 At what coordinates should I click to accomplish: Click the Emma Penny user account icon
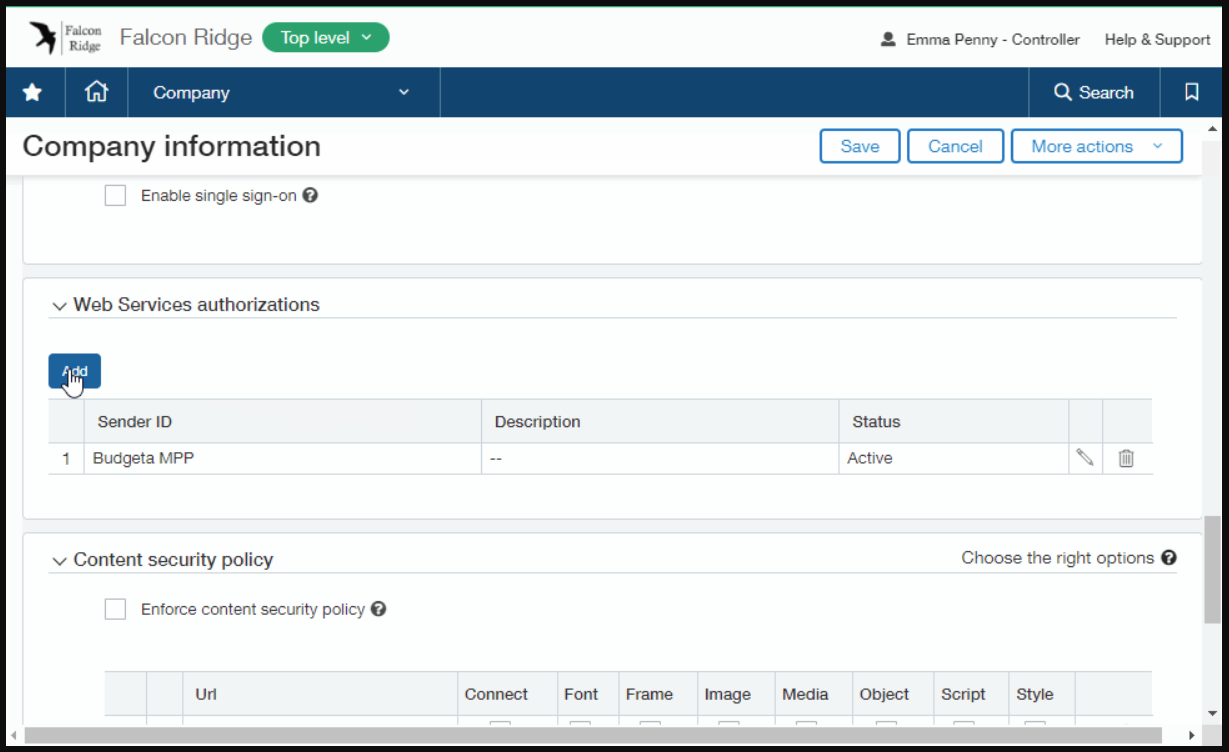[888, 39]
